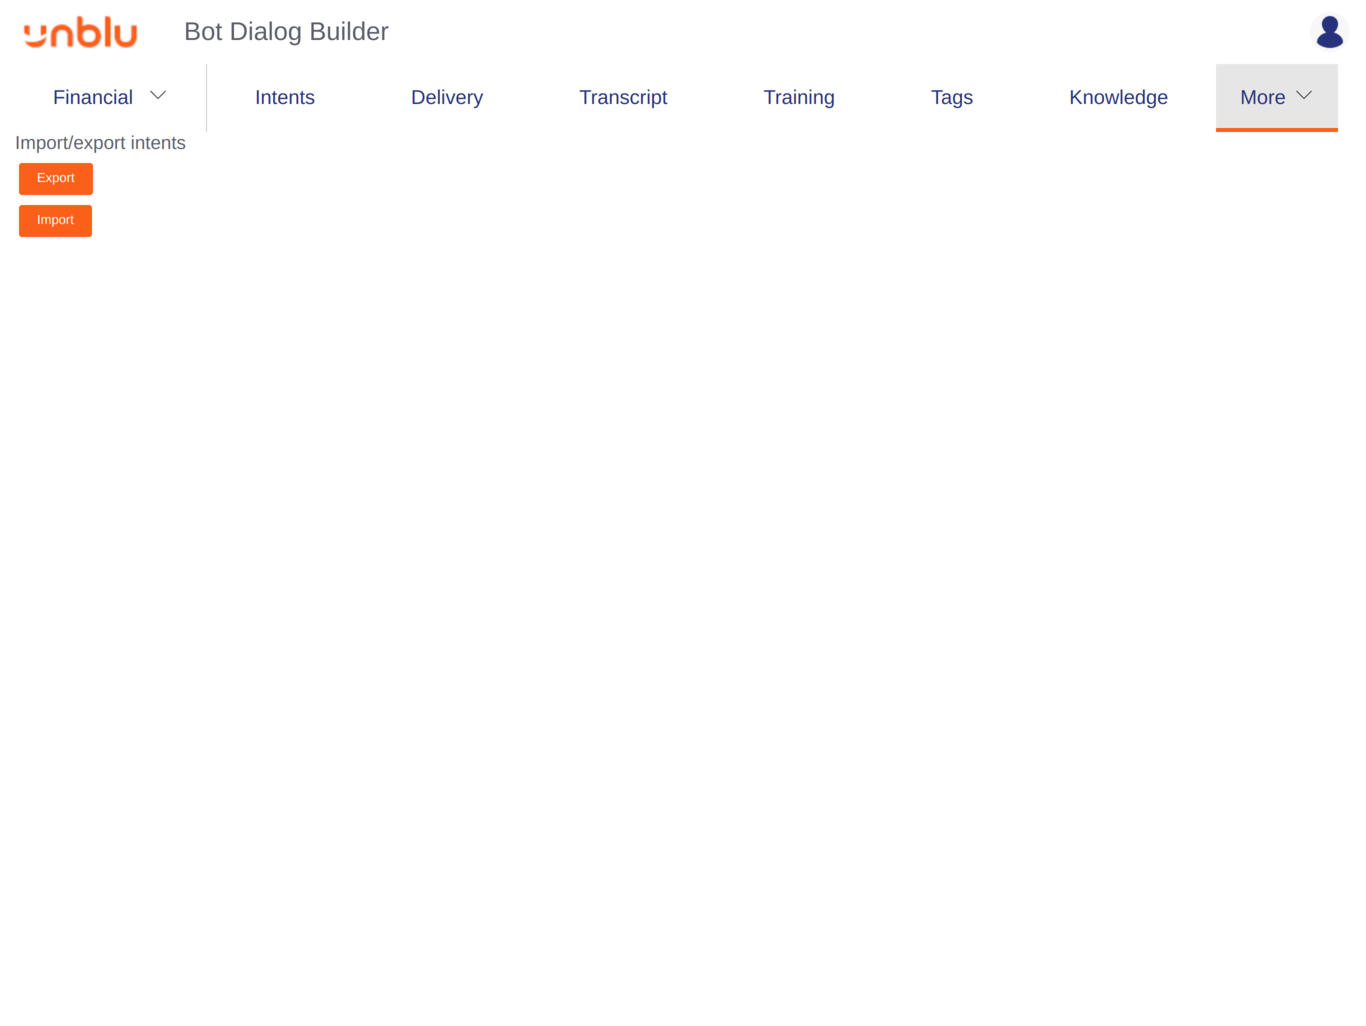Go to the Training tab

pos(798,97)
